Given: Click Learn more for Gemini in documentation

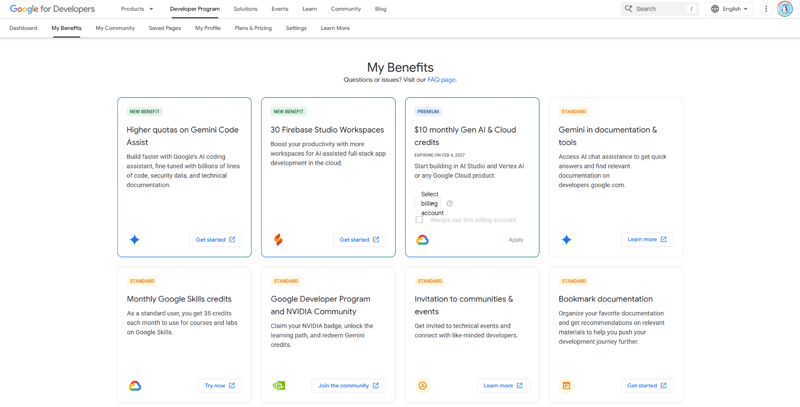Looking at the screenshot, I should coord(647,239).
